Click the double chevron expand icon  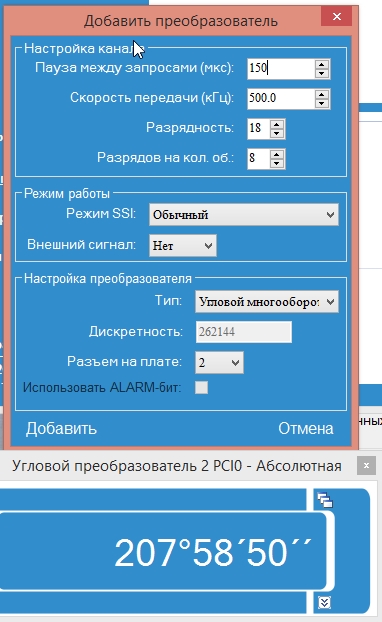(x=324, y=603)
